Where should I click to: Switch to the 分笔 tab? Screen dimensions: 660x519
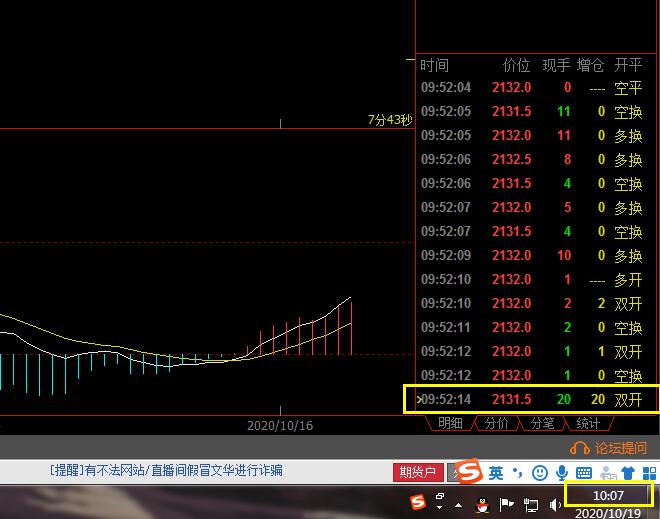(x=542, y=423)
